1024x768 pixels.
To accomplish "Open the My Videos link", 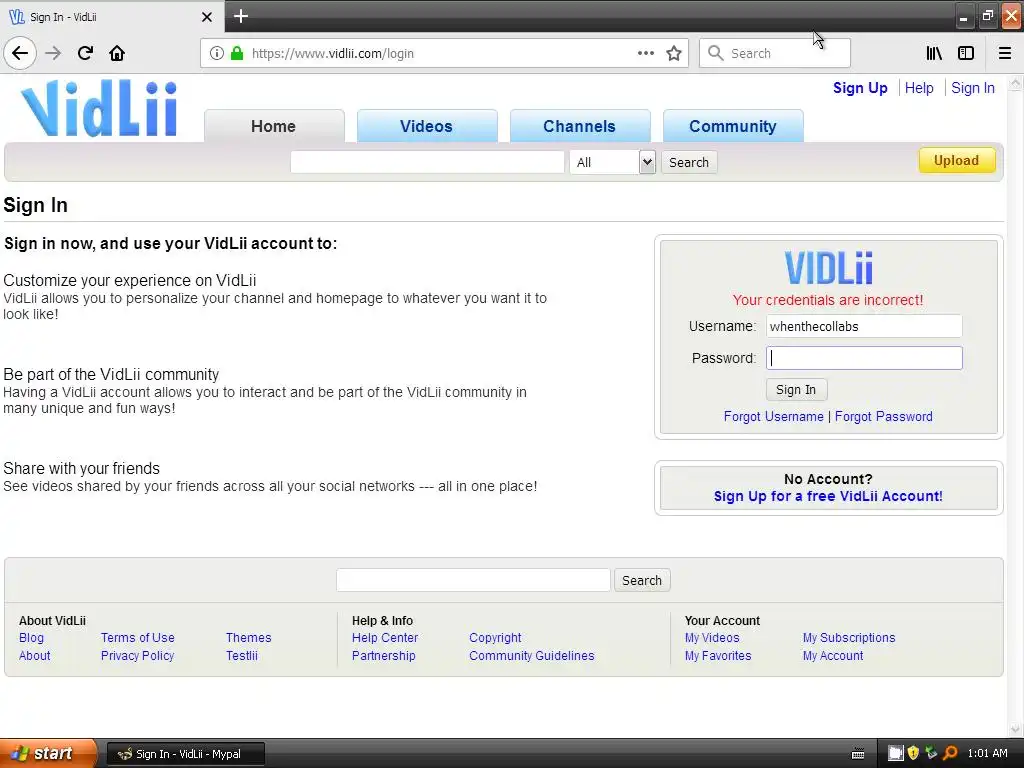I will tap(712, 638).
